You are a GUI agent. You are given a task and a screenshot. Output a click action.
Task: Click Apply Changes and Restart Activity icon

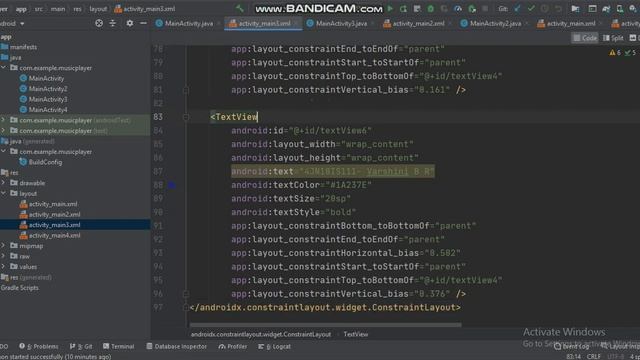403,9
